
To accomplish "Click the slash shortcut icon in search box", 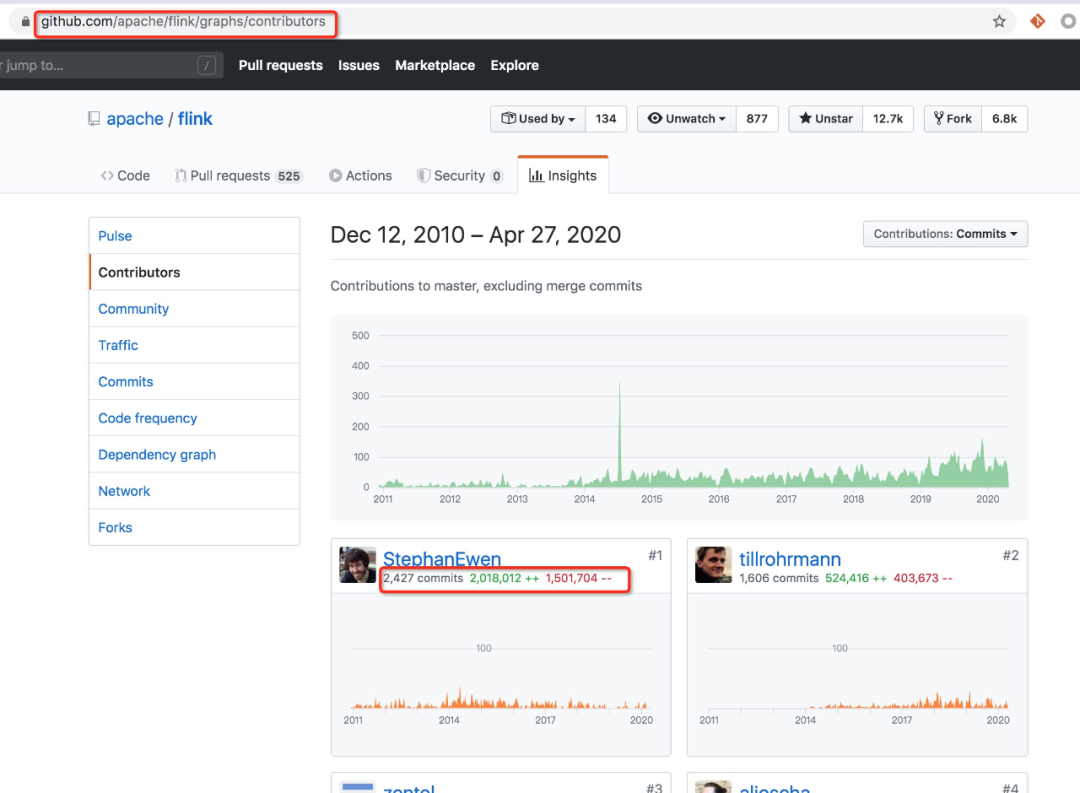I will click(206, 65).
